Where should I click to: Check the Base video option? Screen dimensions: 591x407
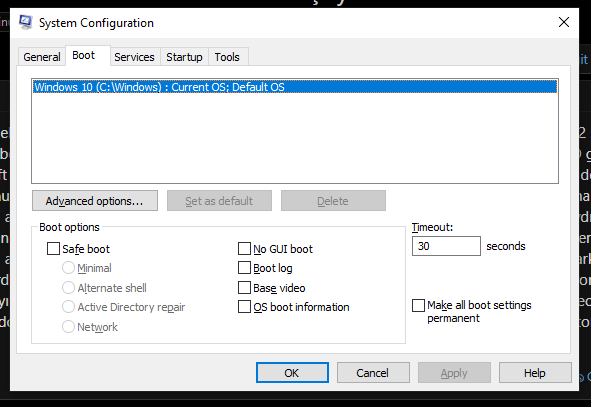pos(244,288)
